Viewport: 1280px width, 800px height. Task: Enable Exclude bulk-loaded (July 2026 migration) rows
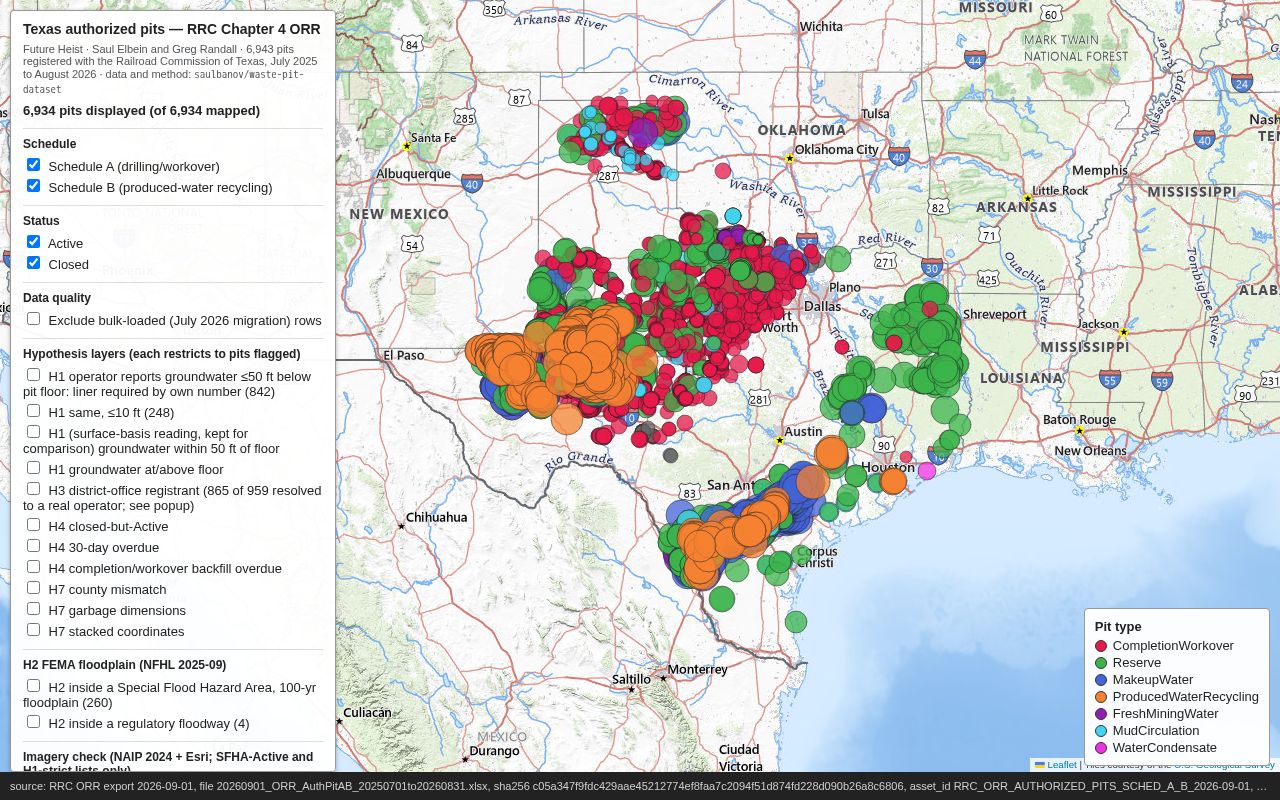(x=34, y=318)
